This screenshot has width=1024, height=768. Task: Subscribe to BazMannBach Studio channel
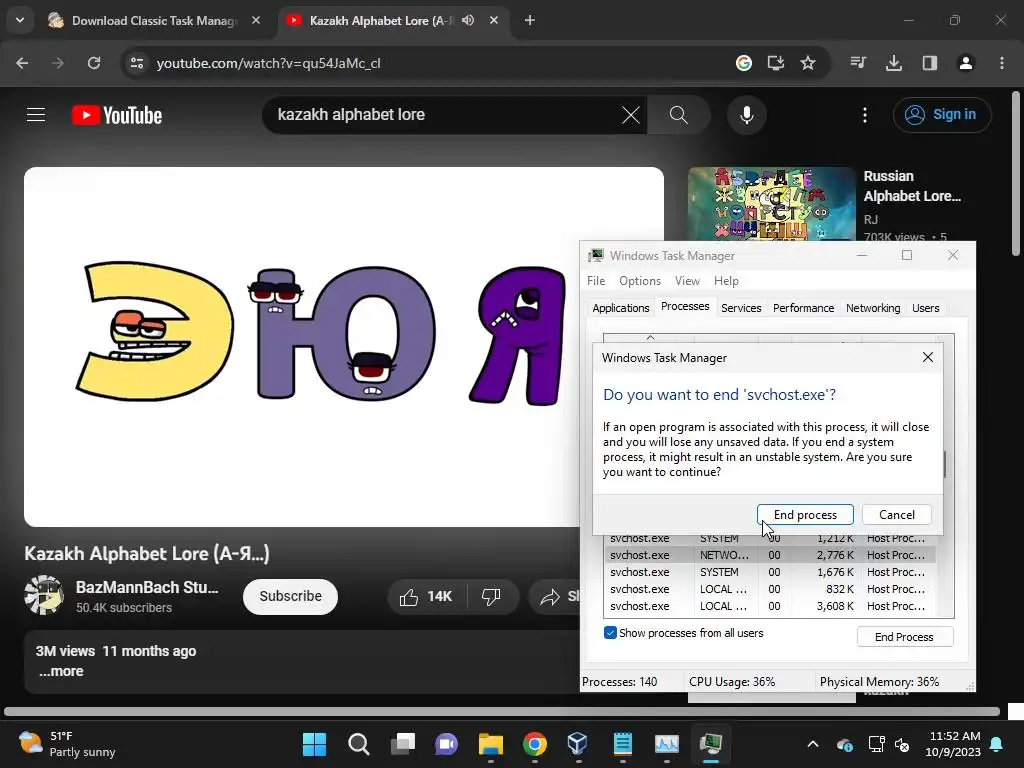290,596
